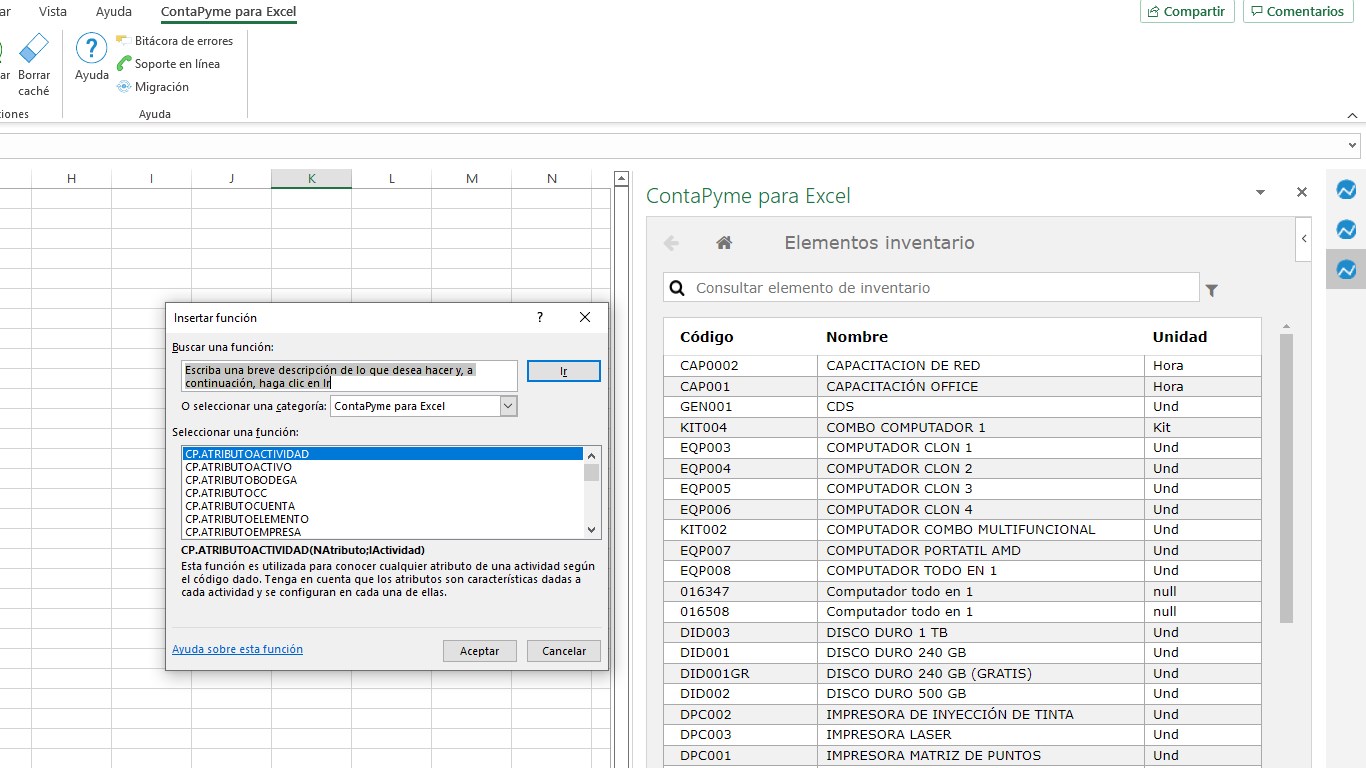Click the Ayuda question mark ribbon icon
The height and width of the screenshot is (768, 1366).
click(x=91, y=48)
